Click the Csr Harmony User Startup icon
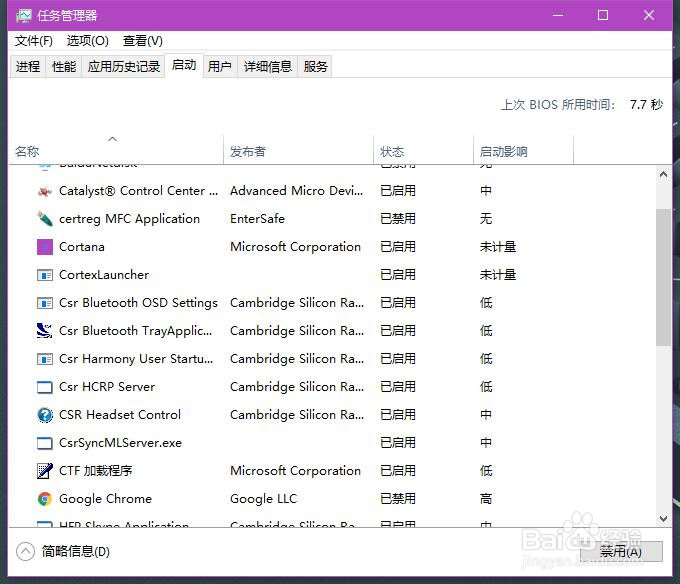This screenshot has width=680, height=584. (x=45, y=359)
